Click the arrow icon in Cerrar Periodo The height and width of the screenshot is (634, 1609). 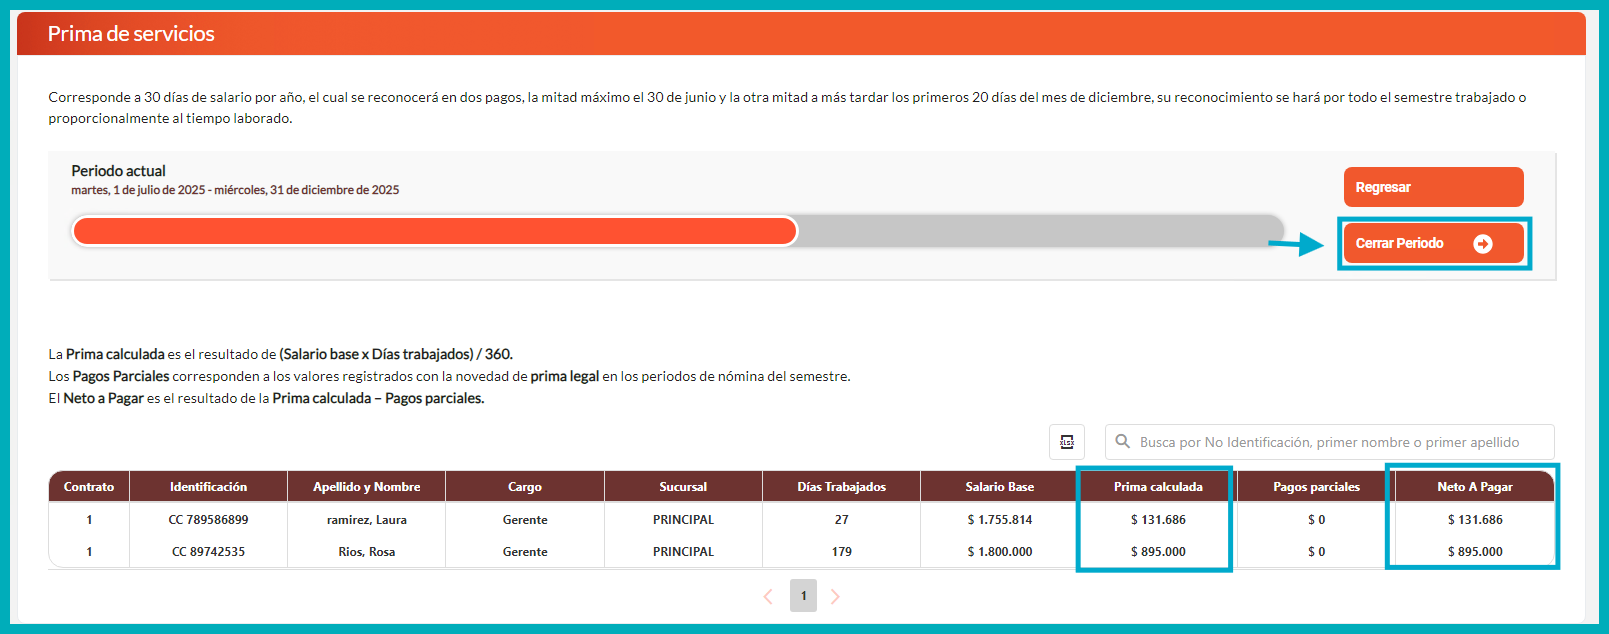pyautogui.click(x=1483, y=244)
